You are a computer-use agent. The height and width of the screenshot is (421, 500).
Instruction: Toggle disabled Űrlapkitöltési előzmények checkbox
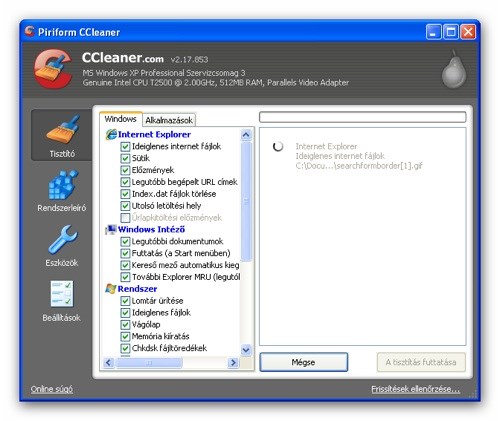click(125, 218)
